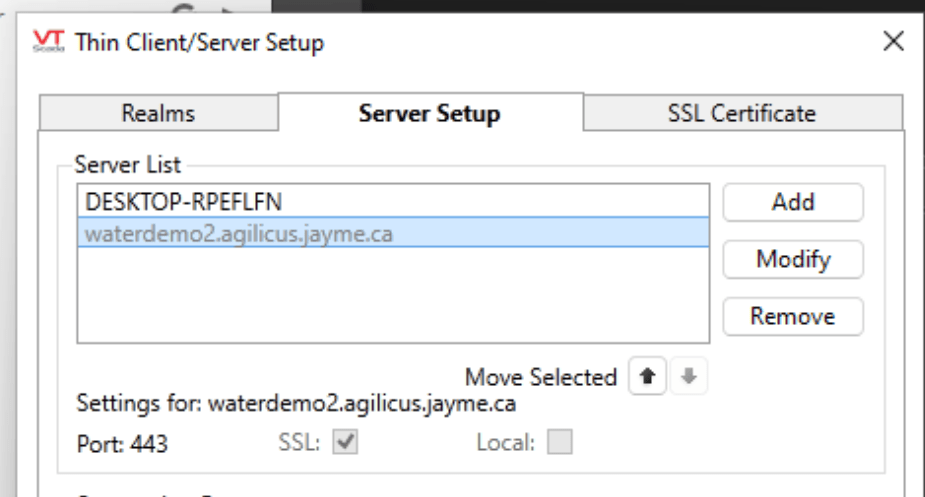
Task: Open the SSL Certificate tab
Action: 741,113
